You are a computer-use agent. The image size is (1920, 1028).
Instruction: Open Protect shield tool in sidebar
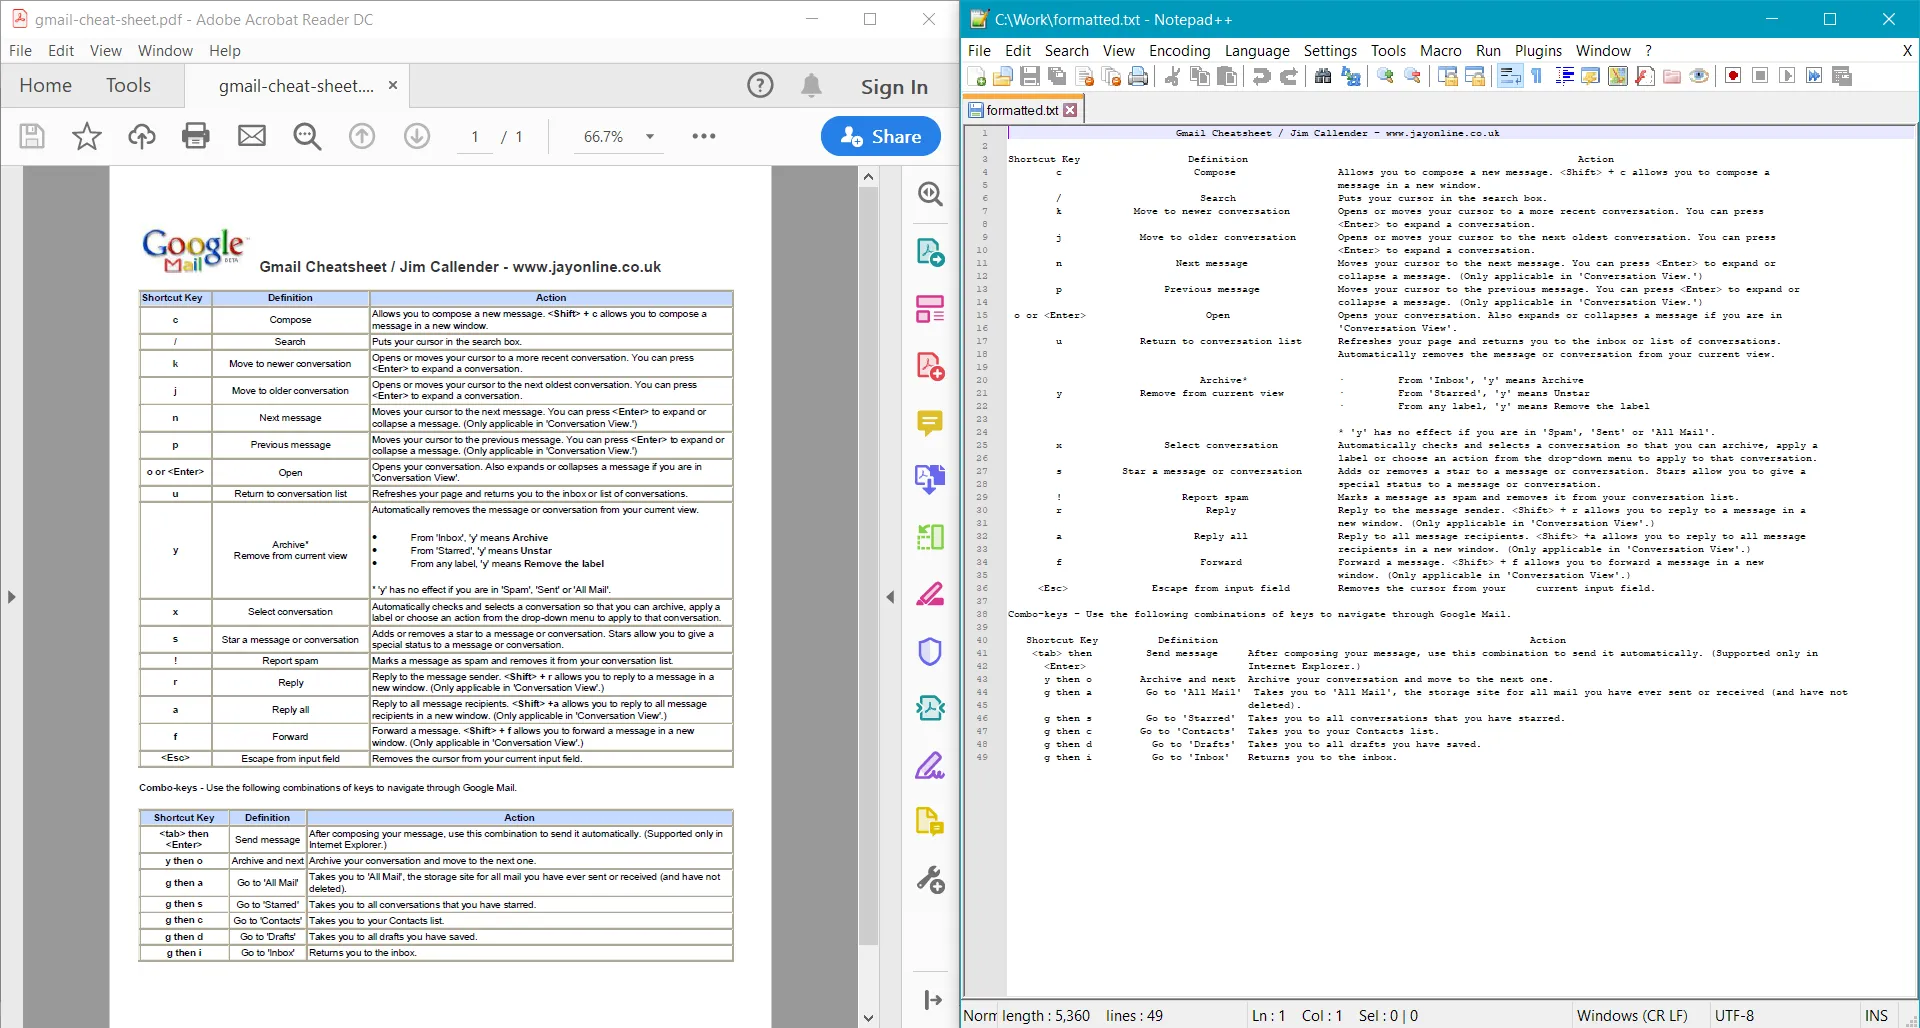tap(930, 652)
